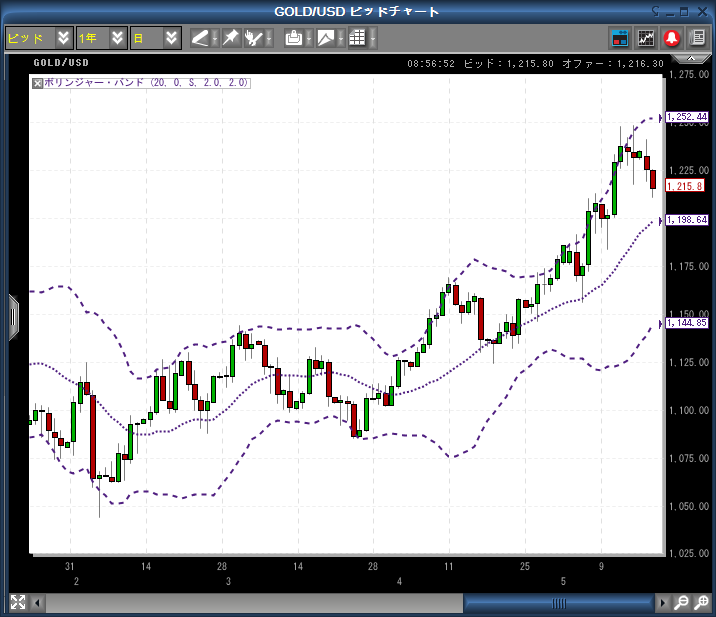This screenshot has width=716, height=617.
Task: Select the trend line drawing tool
Action: pos(200,38)
